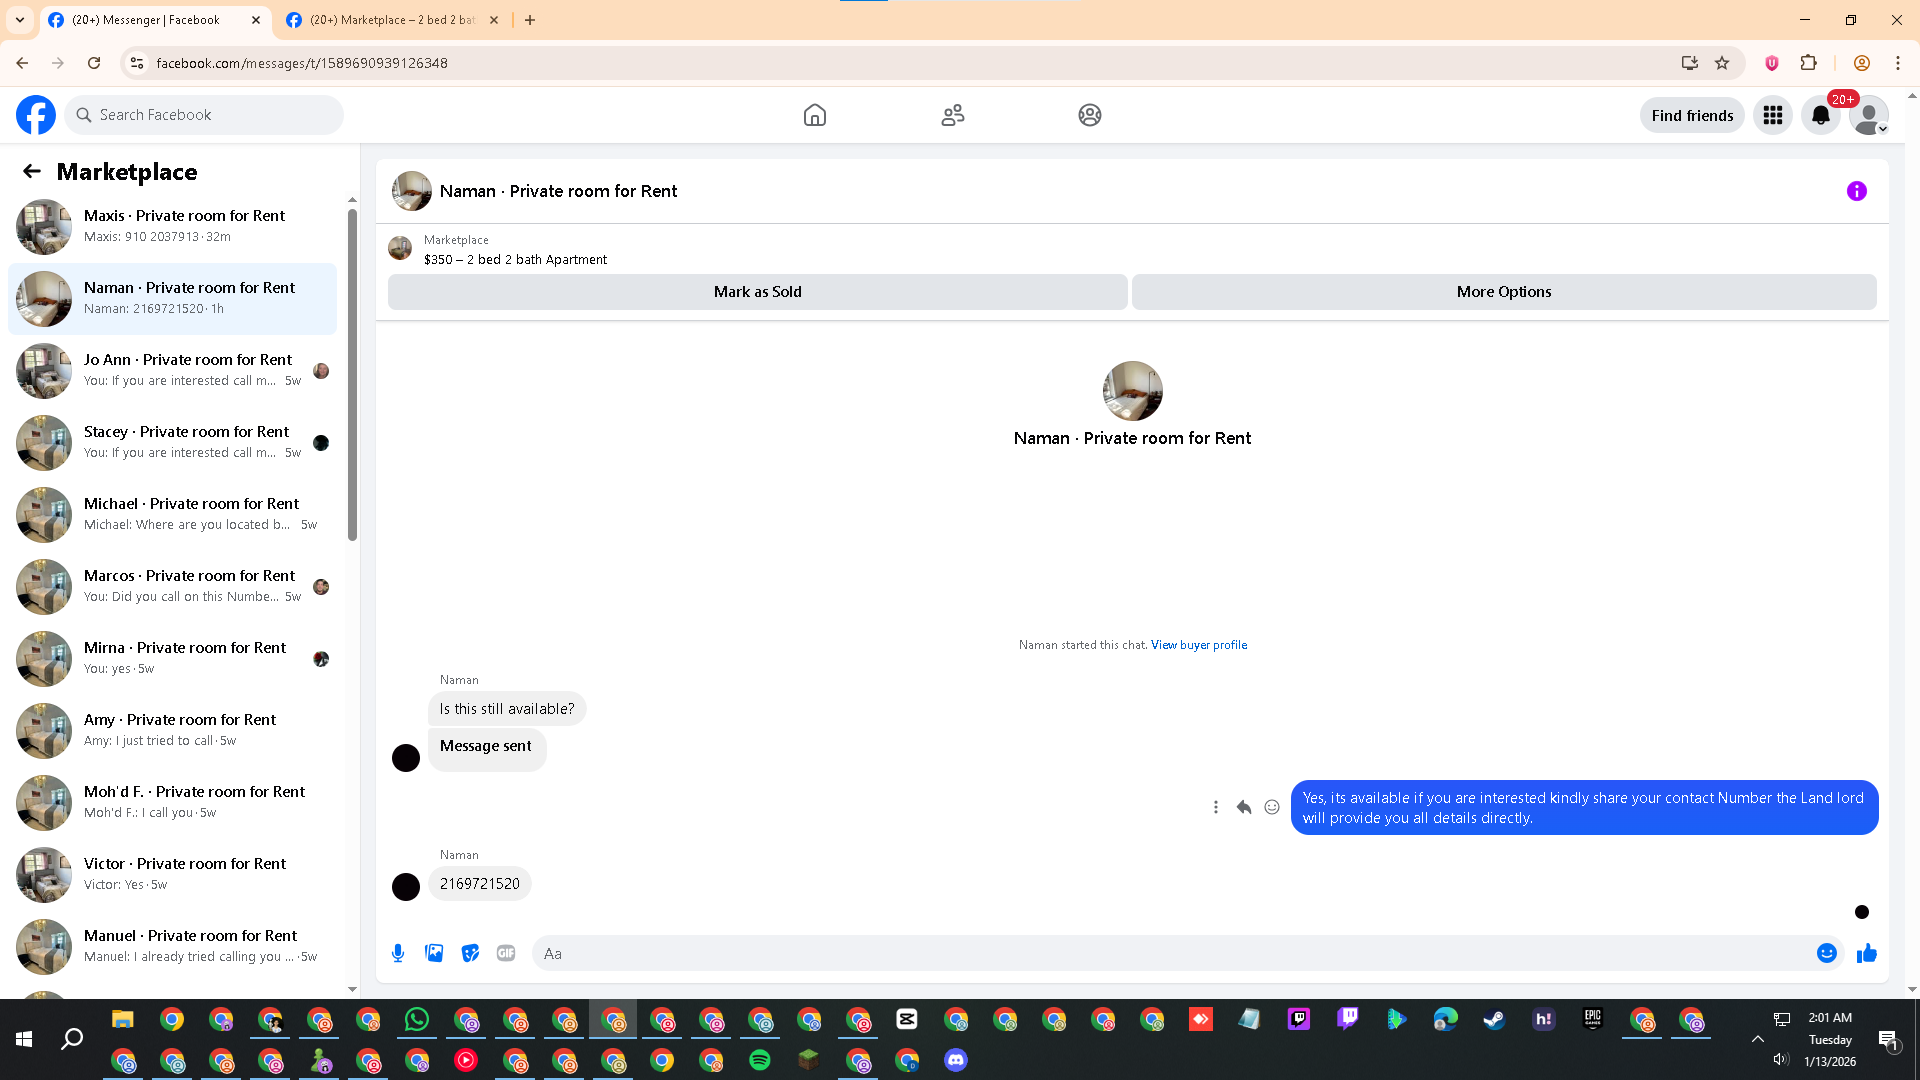Click Mark as Sold button
This screenshot has height=1080, width=1920.
757,292
